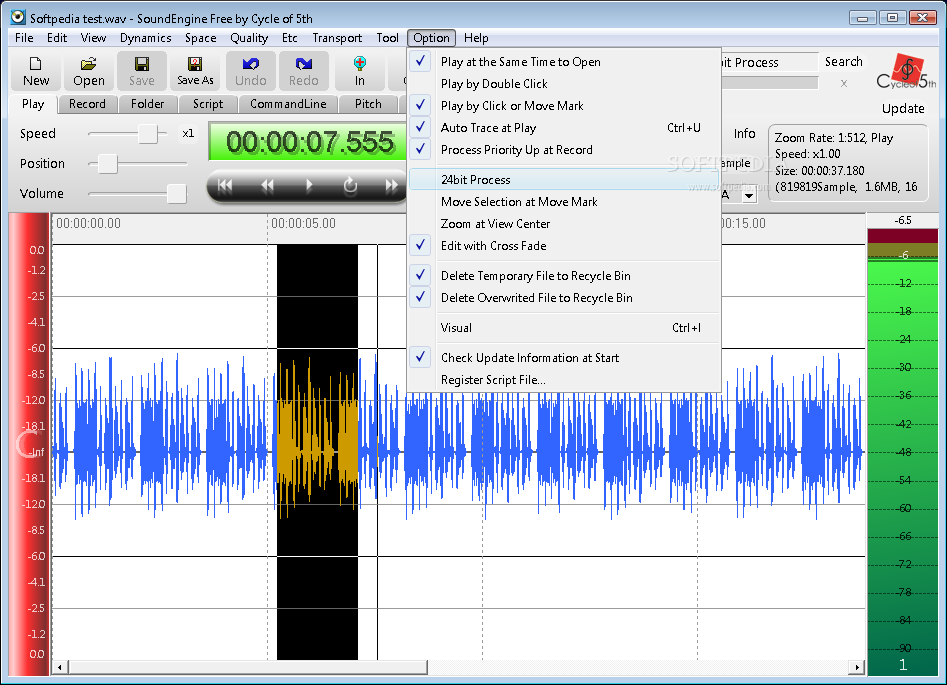Jump to start with skip-back button
This screenshot has width=947, height=685.
tap(226, 186)
